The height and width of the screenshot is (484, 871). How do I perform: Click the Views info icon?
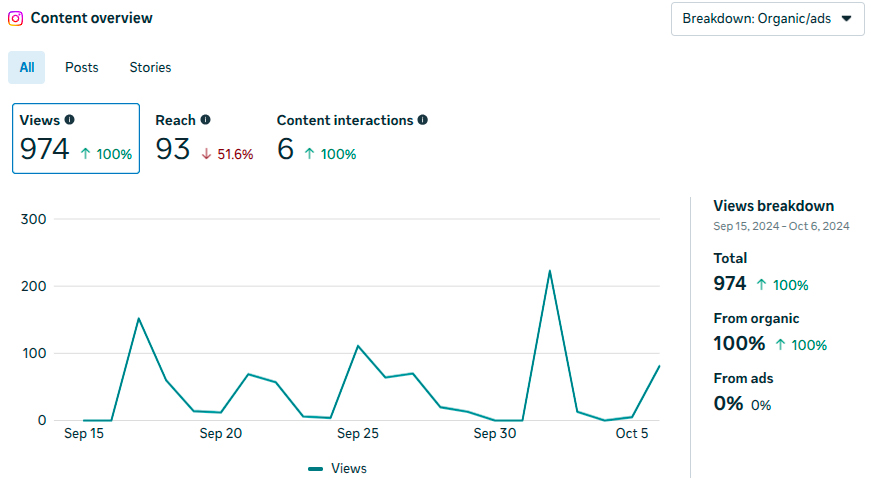pos(69,119)
